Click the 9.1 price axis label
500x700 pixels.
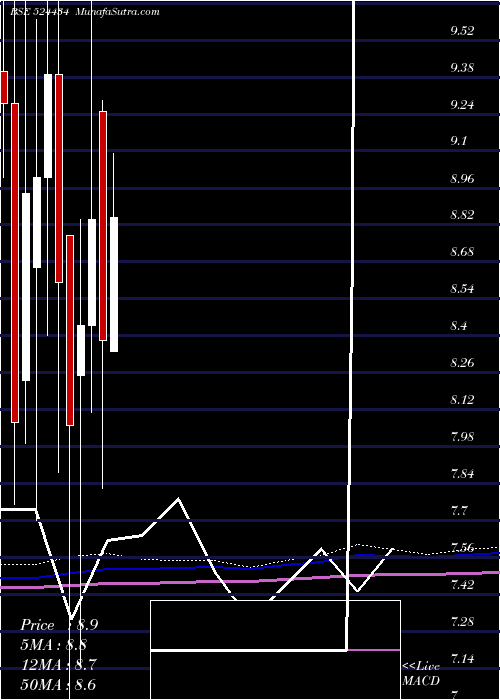click(459, 142)
